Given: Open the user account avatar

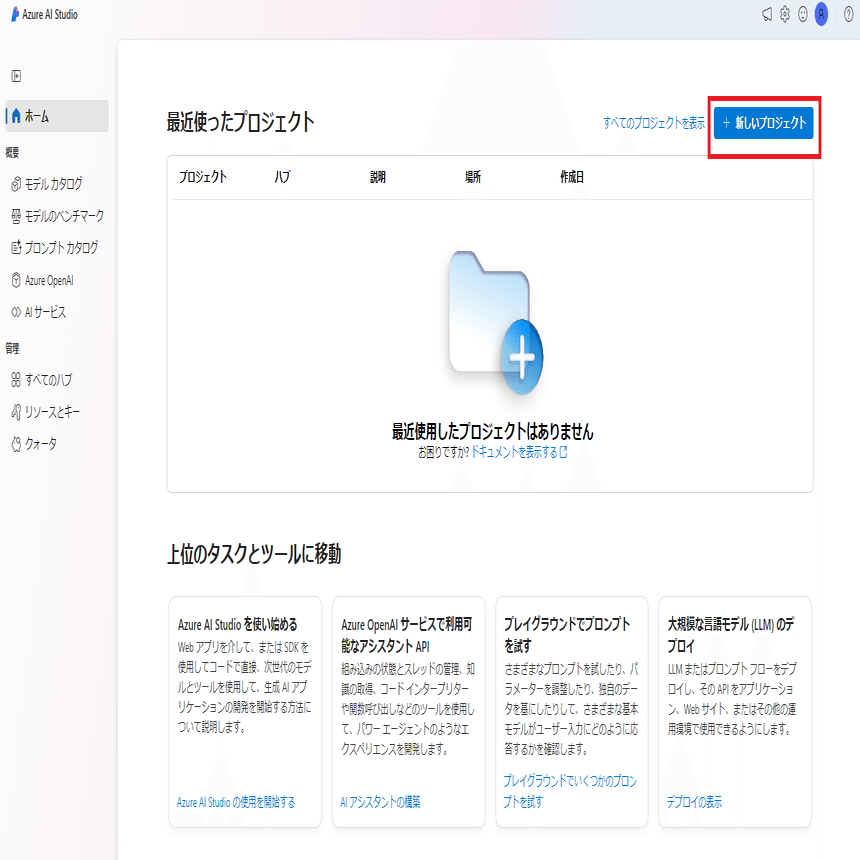Looking at the screenshot, I should [821, 14].
